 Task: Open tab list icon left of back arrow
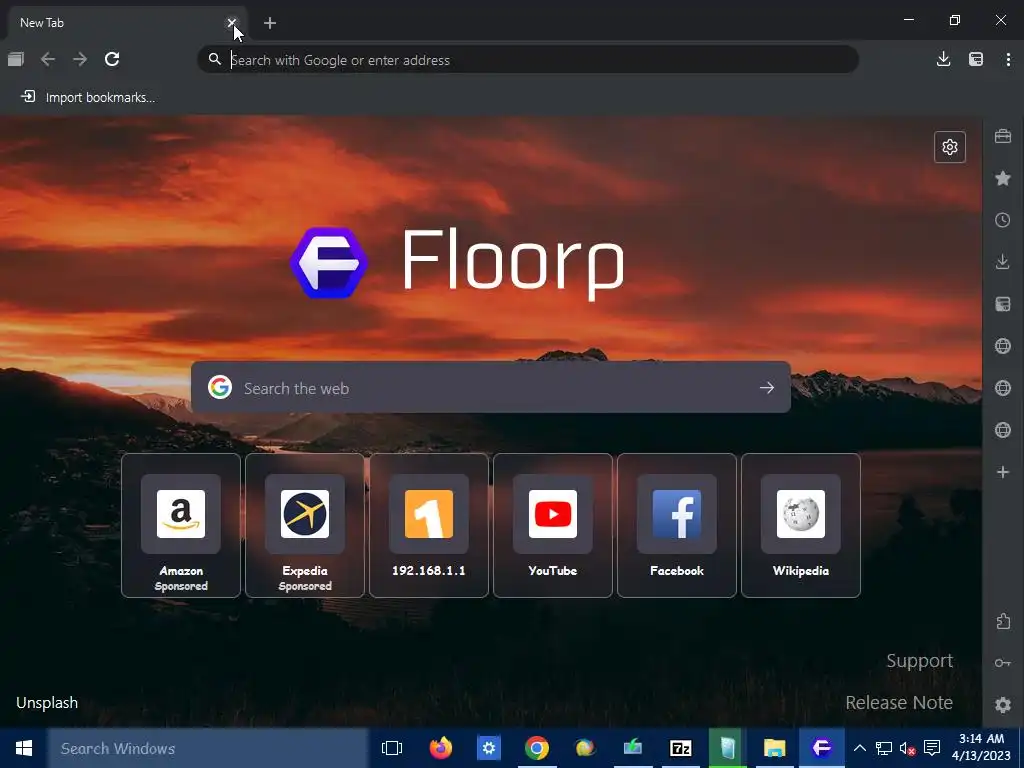[x=16, y=59]
